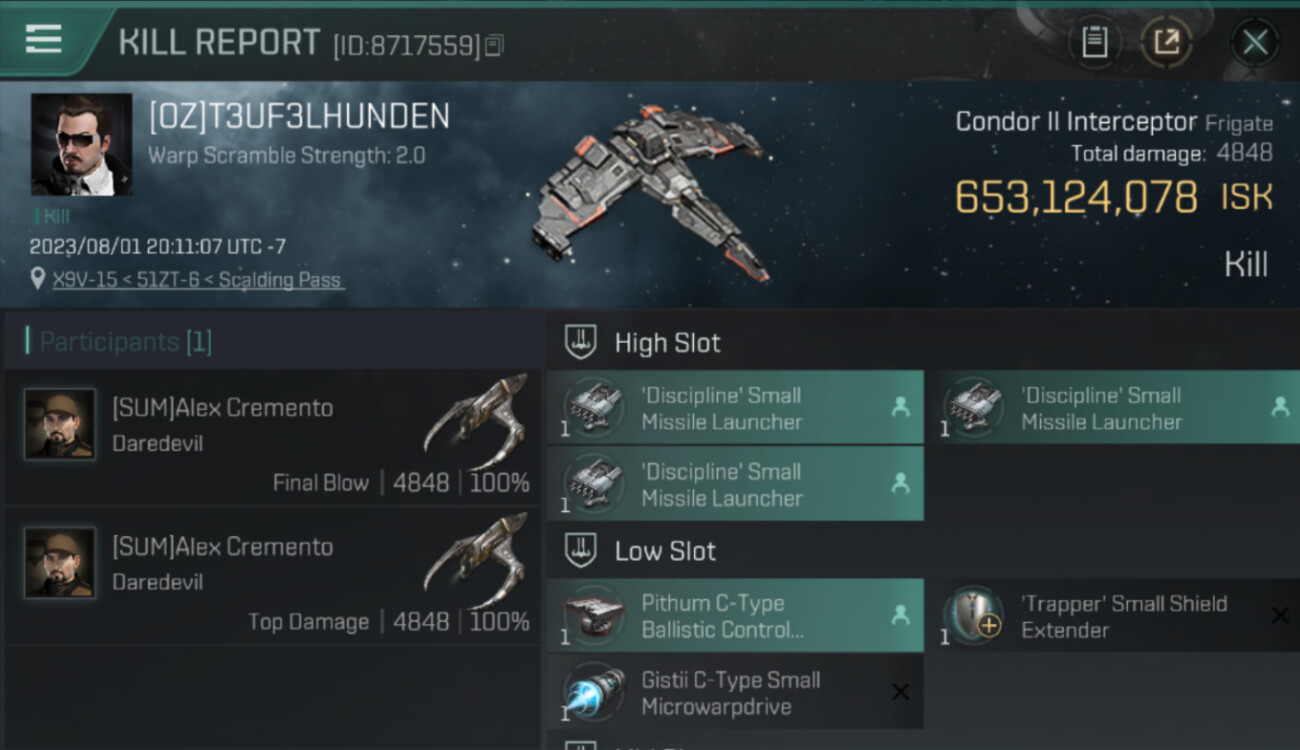Copy the kill report ID
This screenshot has width=1300, height=750.
point(495,45)
